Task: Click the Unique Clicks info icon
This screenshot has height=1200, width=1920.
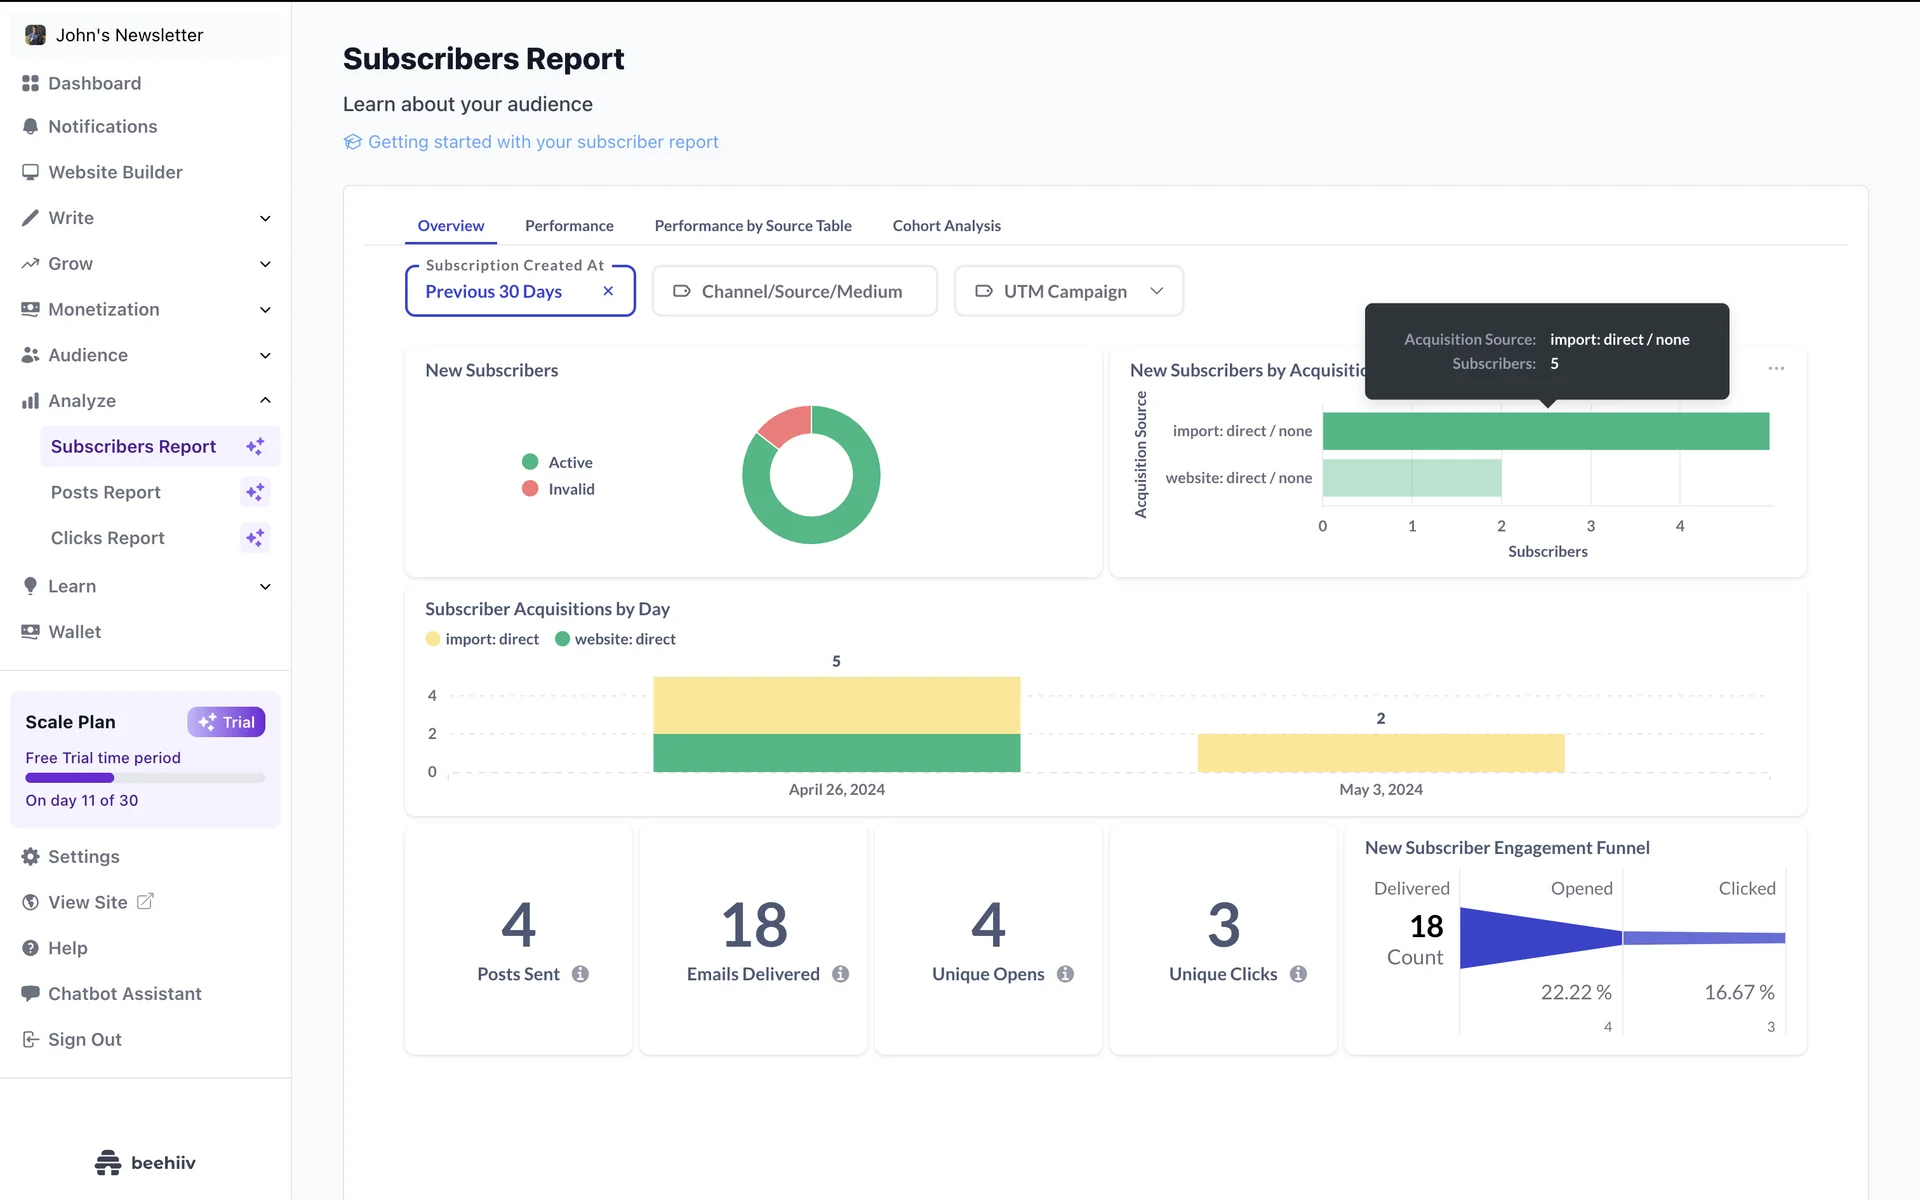Action: (1298, 974)
